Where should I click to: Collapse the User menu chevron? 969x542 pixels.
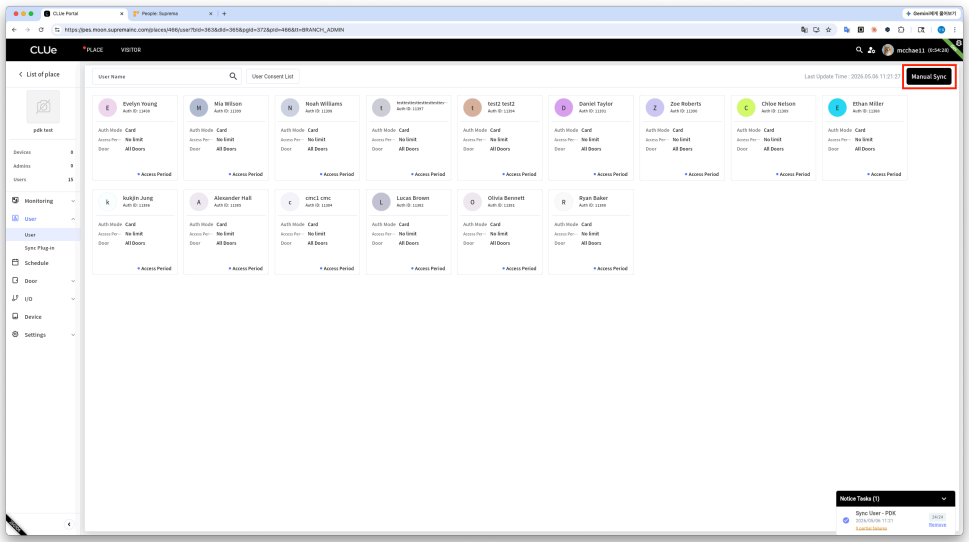73,219
